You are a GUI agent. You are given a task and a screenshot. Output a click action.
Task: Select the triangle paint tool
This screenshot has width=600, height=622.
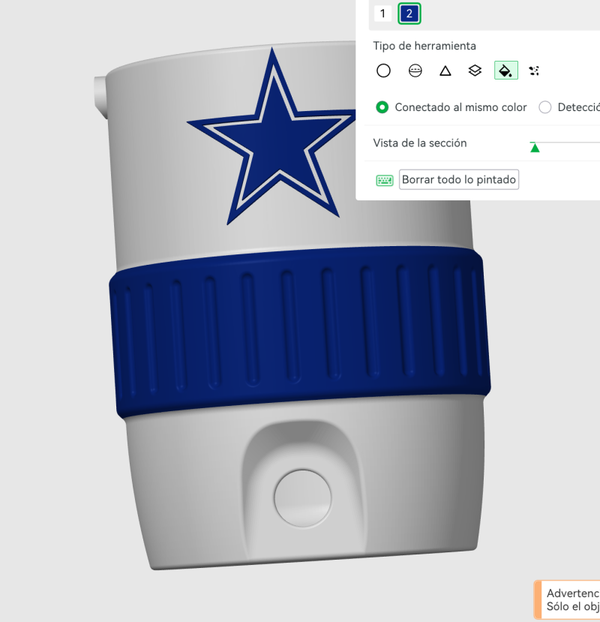point(445,71)
